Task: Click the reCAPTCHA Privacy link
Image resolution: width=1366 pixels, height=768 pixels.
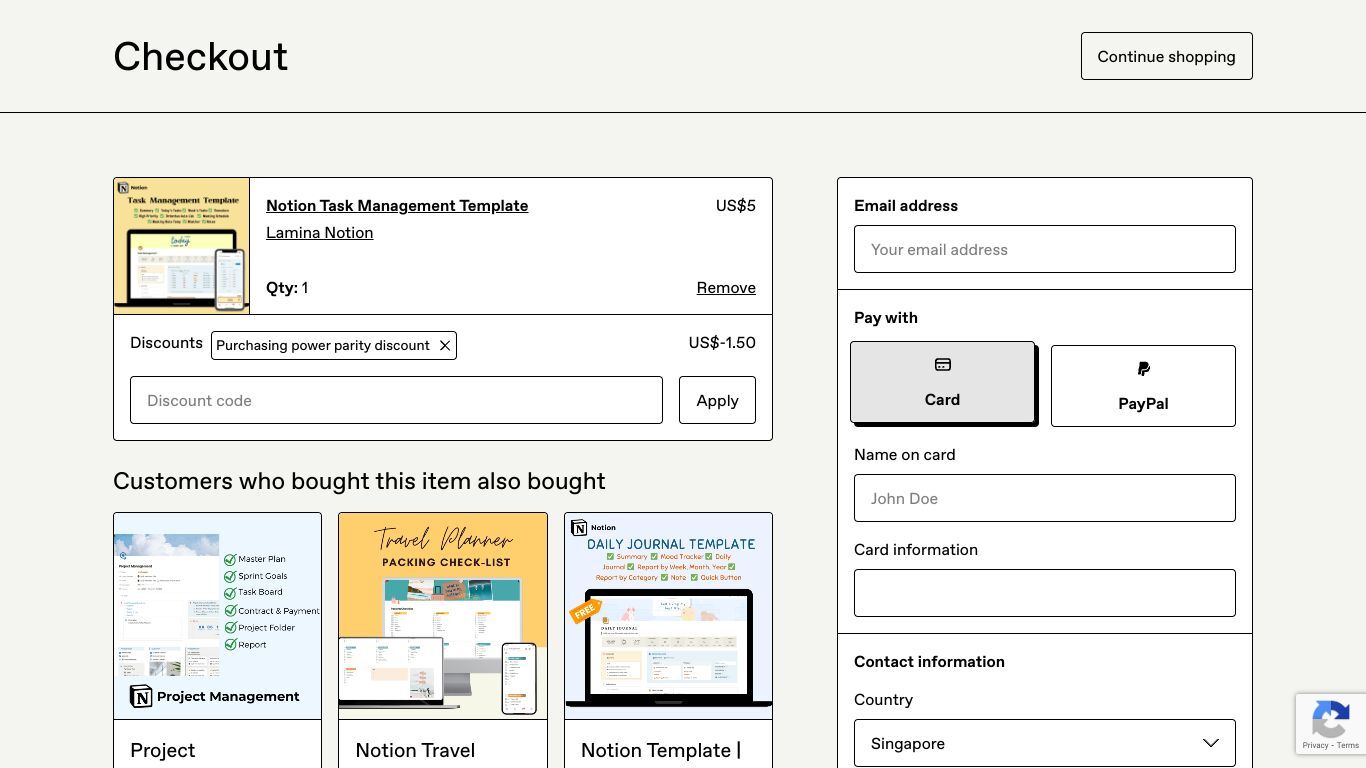Action: click(1315, 746)
